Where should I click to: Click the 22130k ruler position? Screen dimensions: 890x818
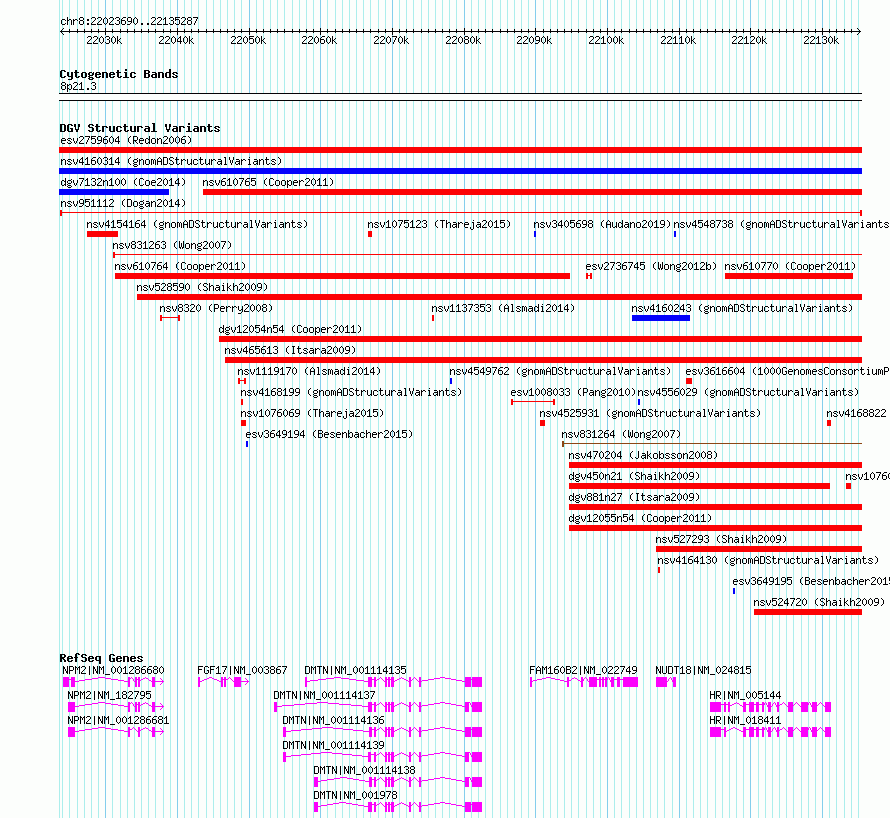[821, 40]
